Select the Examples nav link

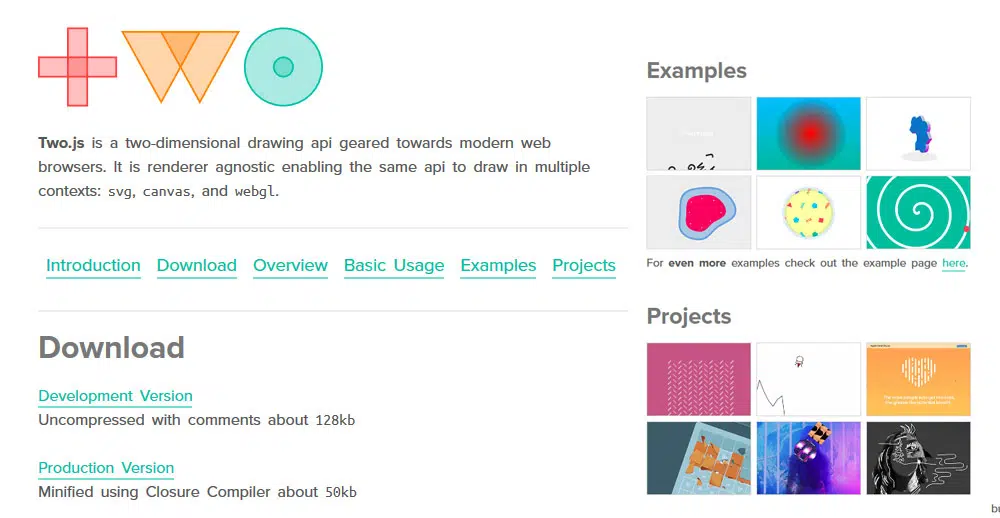click(498, 265)
